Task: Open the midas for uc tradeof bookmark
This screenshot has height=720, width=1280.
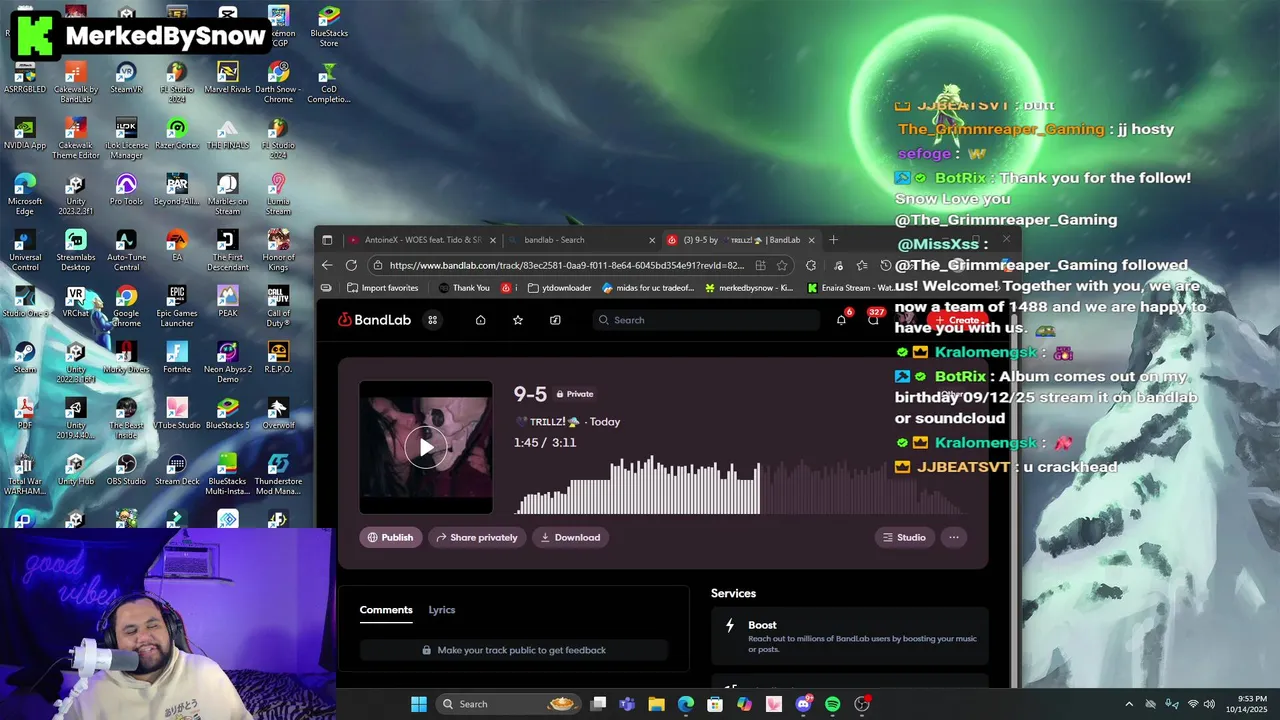Action: pos(648,288)
